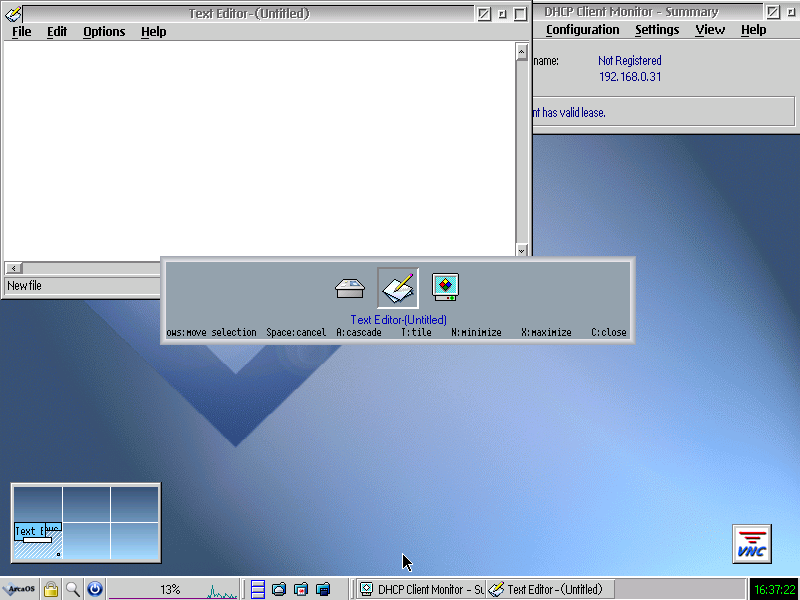The image size is (800, 600).
Task: Click the padlock lockup icon in taskbar
Action: click(x=50, y=589)
